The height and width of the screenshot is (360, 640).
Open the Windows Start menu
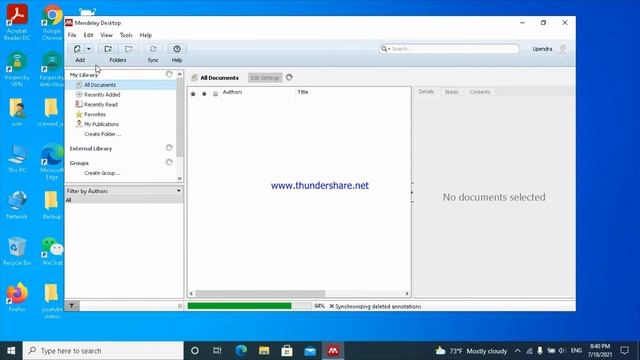[x=11, y=351]
